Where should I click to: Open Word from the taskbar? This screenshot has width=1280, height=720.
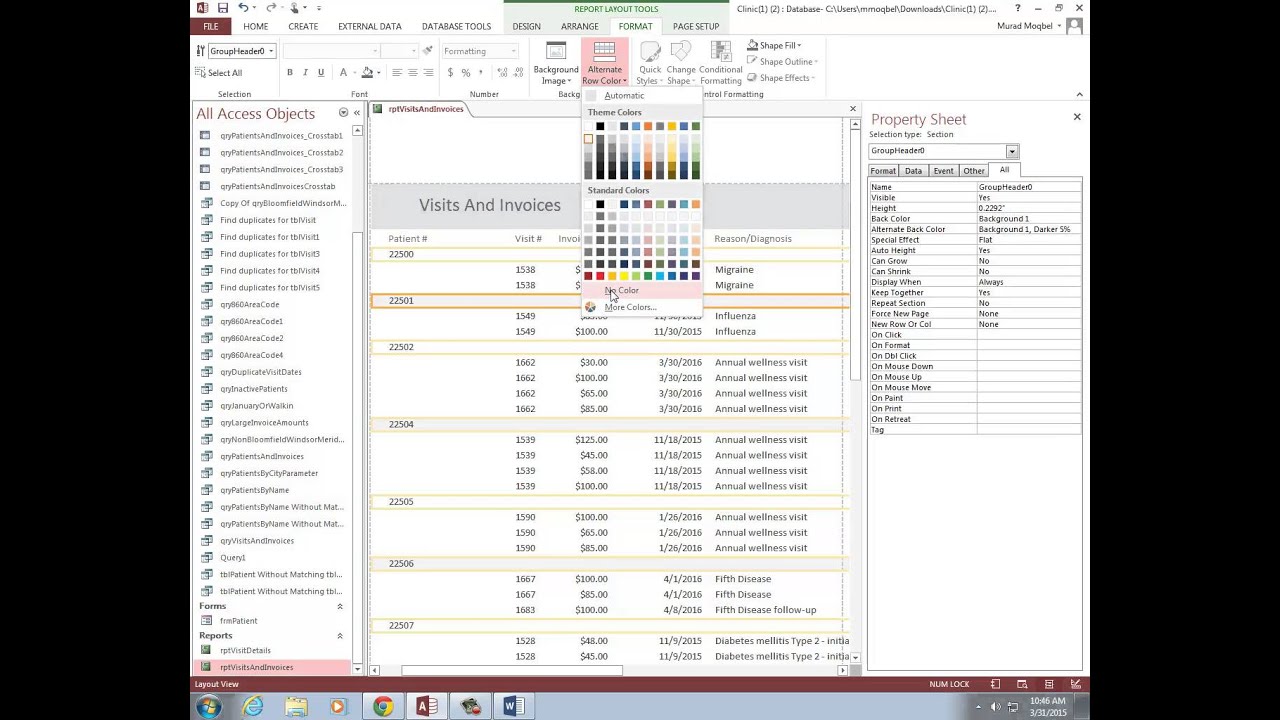tap(513, 707)
